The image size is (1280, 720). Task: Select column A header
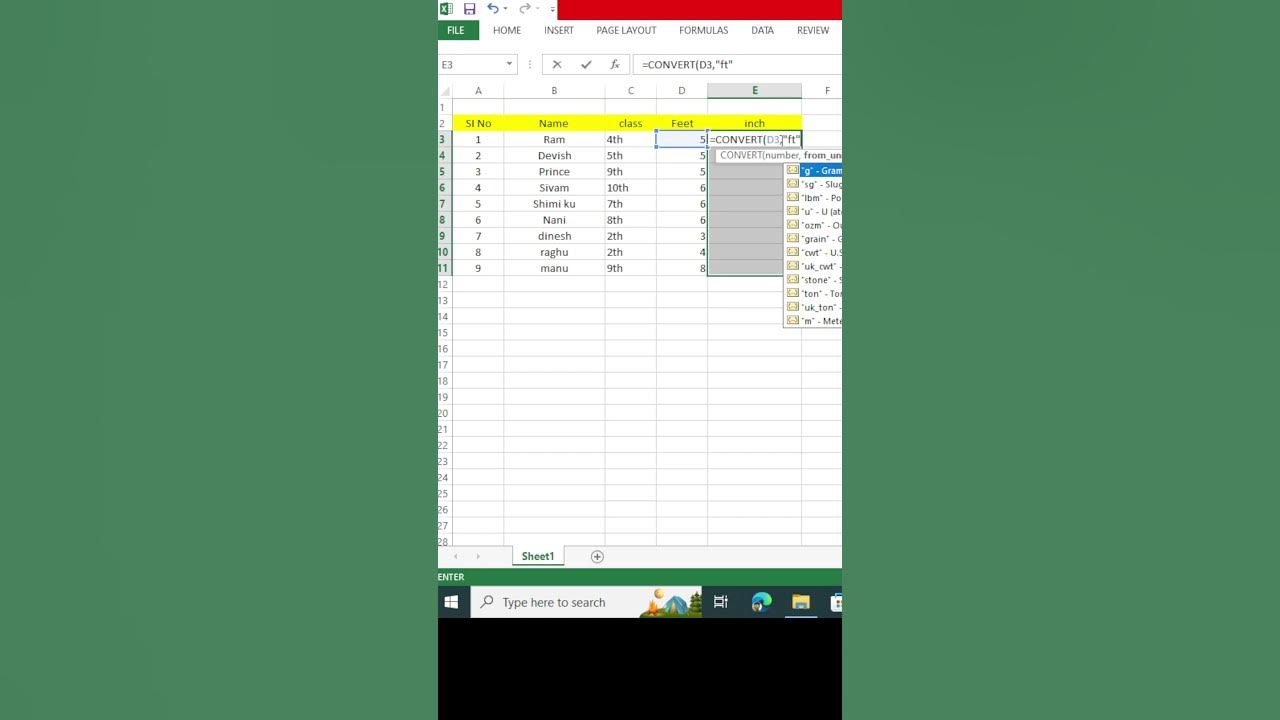pyautogui.click(x=478, y=91)
